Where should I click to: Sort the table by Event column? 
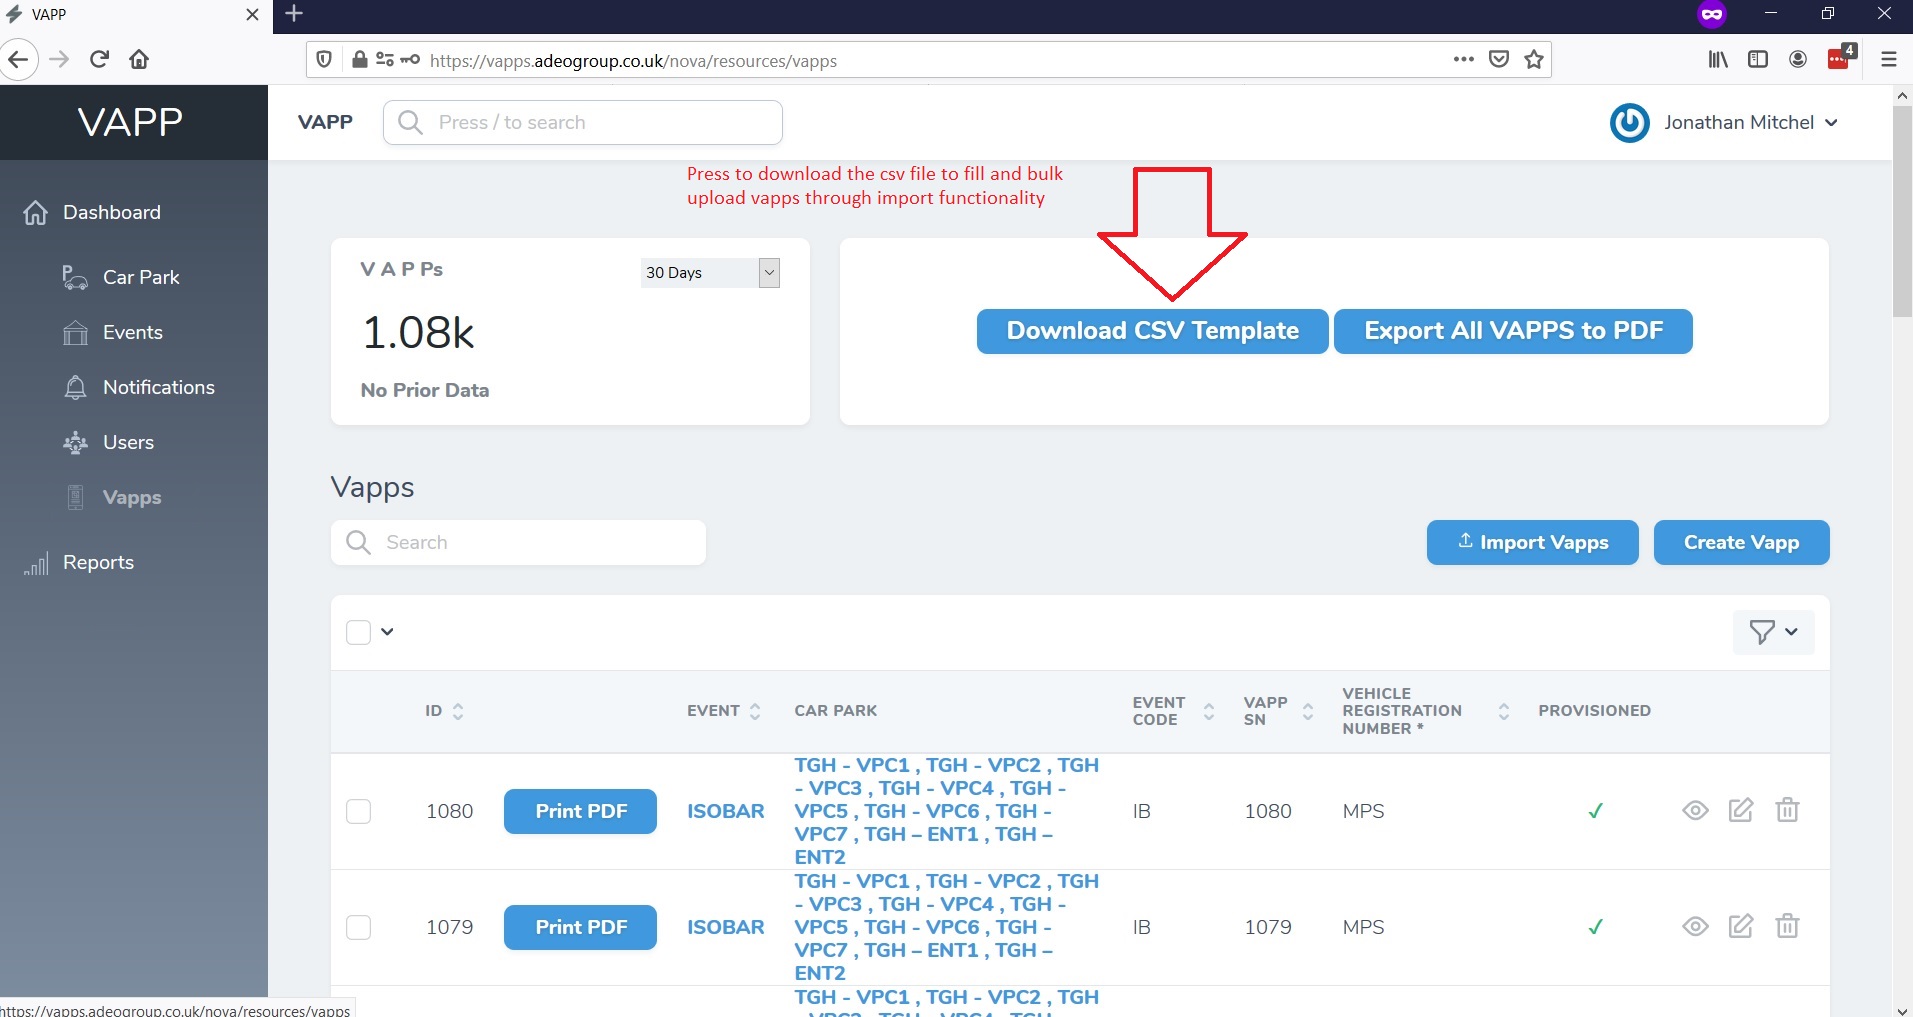724,711
